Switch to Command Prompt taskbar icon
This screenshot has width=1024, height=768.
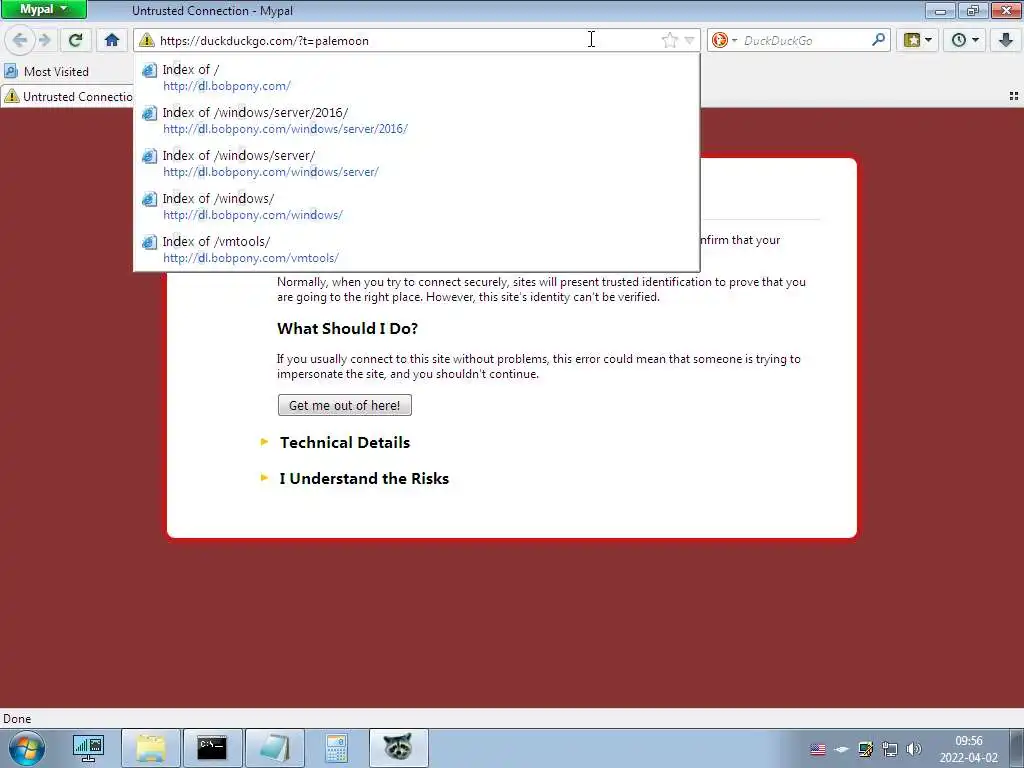(x=212, y=748)
